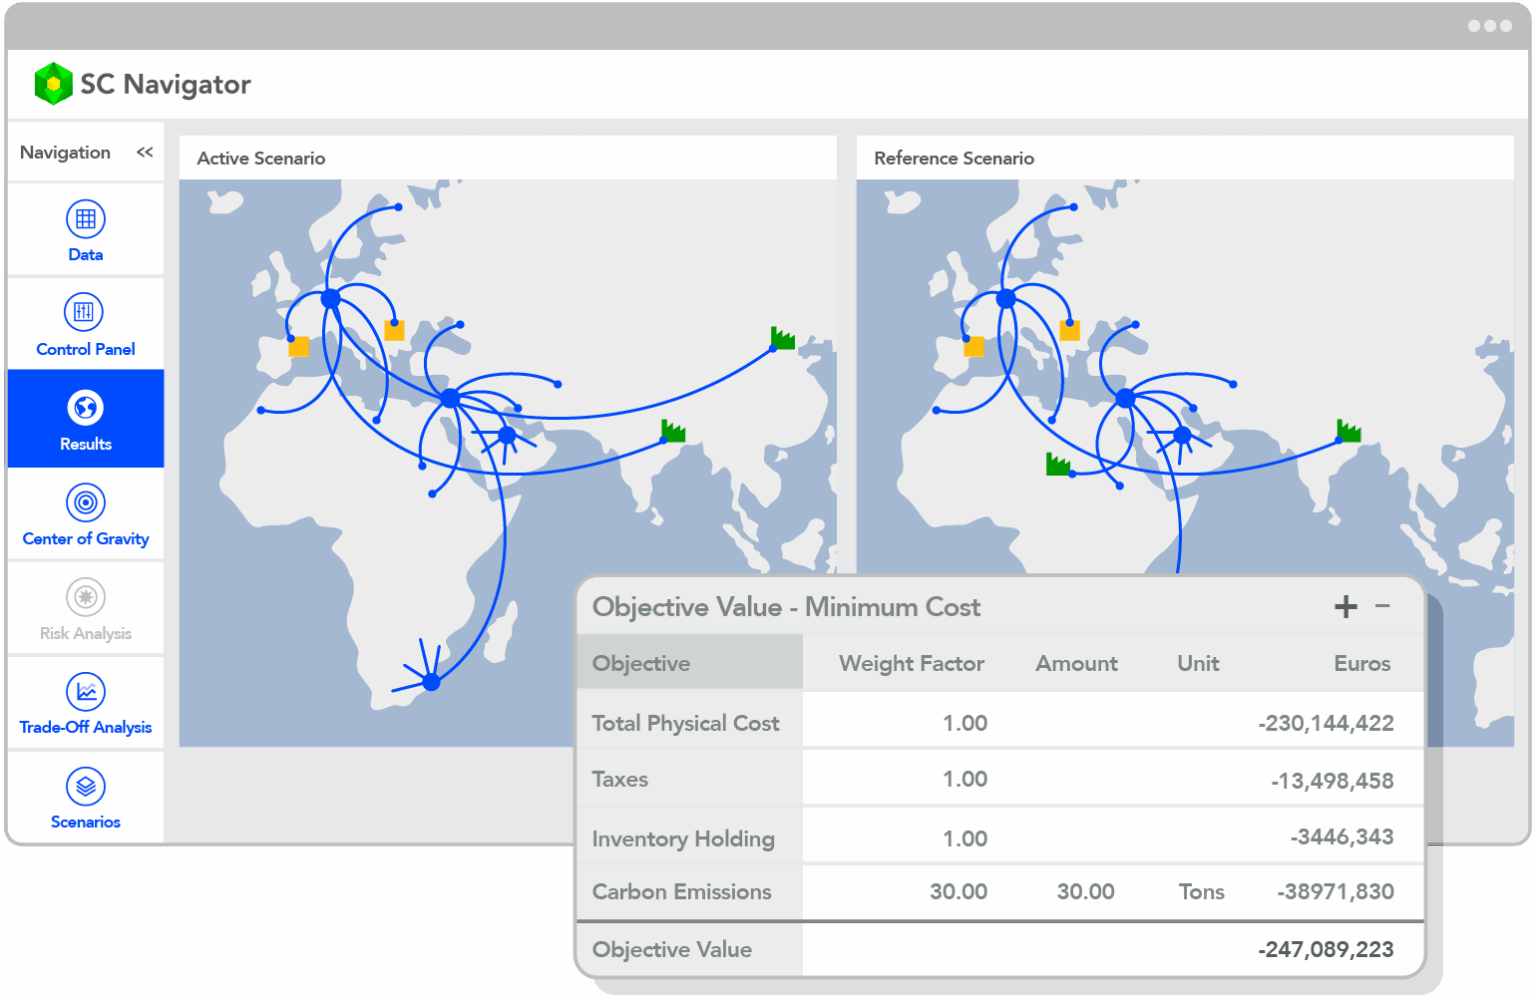
Task: Expand the Objective Value table with plus
Action: click(1345, 606)
